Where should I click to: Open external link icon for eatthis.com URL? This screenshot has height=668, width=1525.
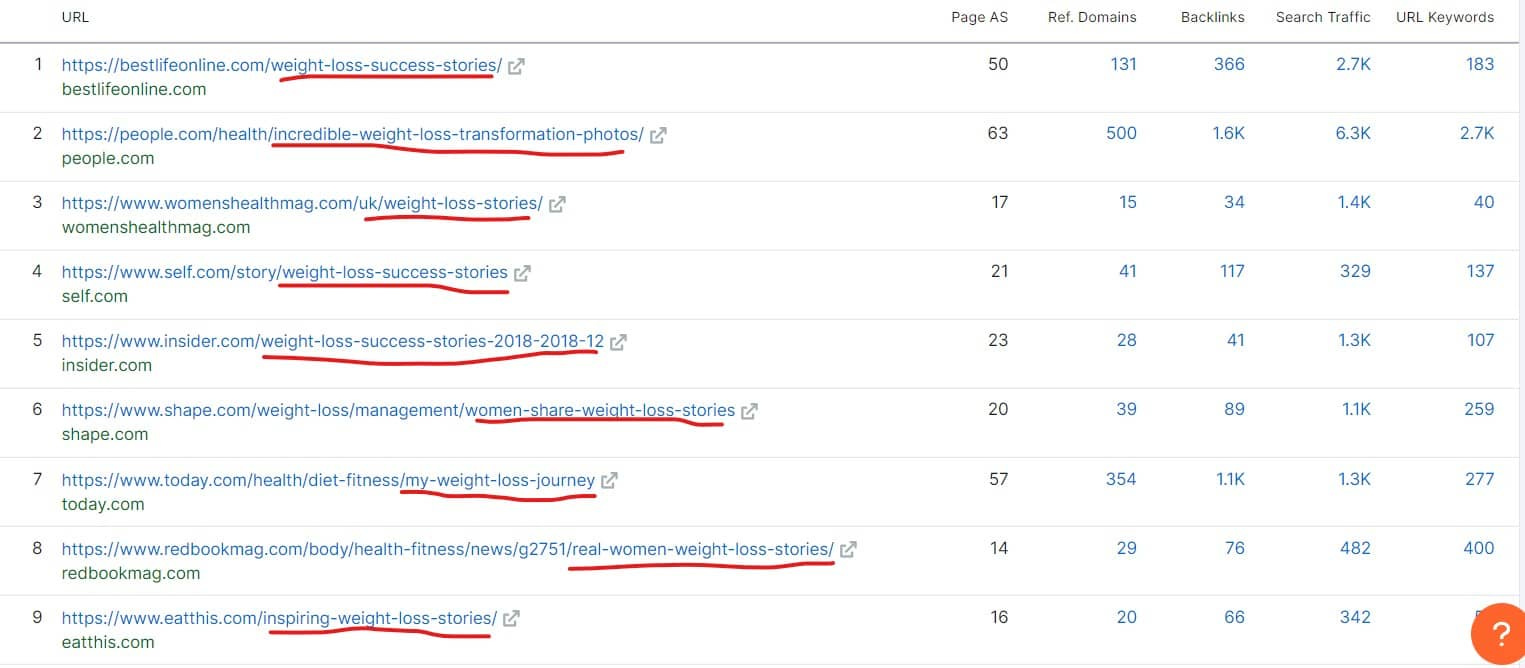[x=511, y=618]
